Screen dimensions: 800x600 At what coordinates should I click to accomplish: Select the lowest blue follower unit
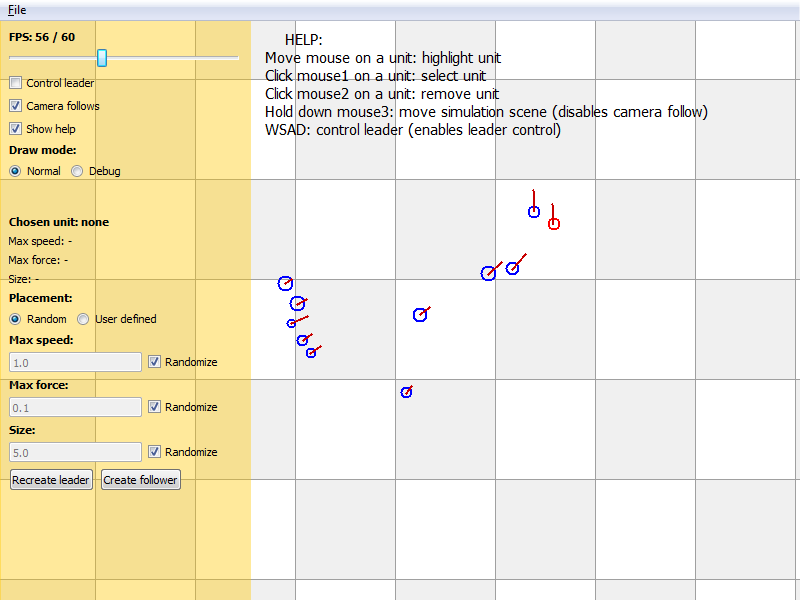tap(406, 392)
